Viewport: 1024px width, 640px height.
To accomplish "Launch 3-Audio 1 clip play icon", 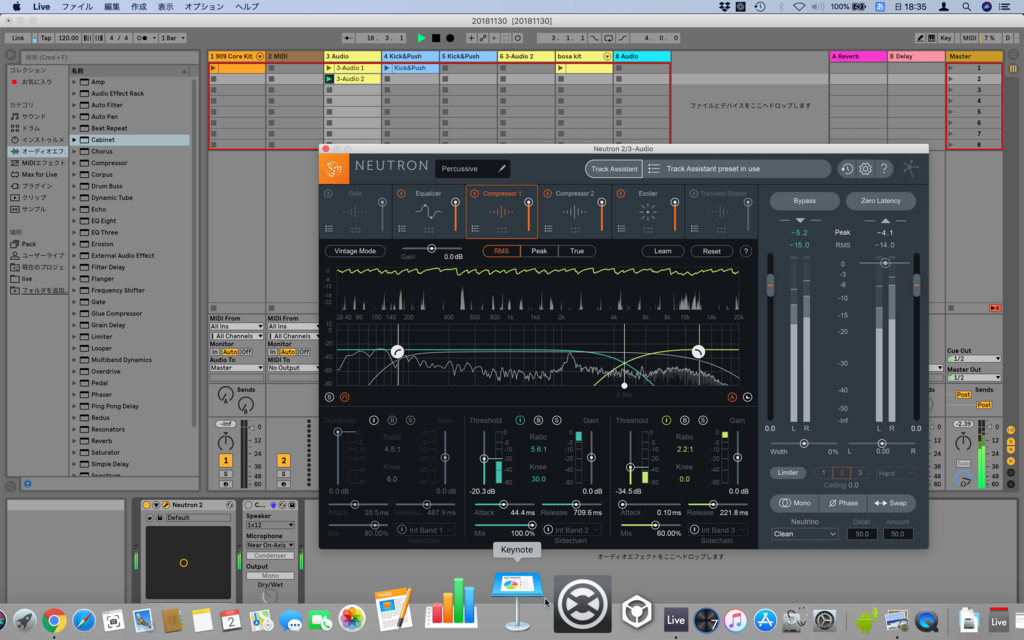I will click(x=329, y=68).
